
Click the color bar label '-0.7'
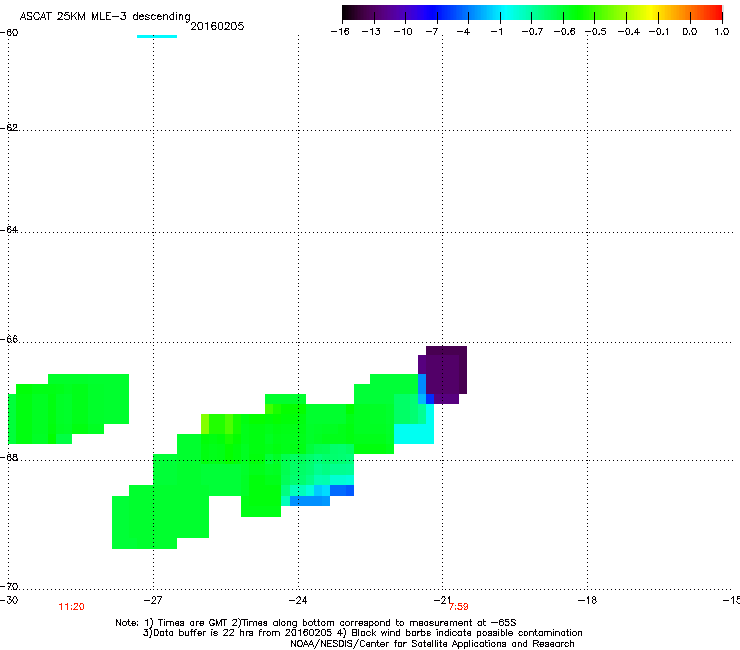point(532,32)
